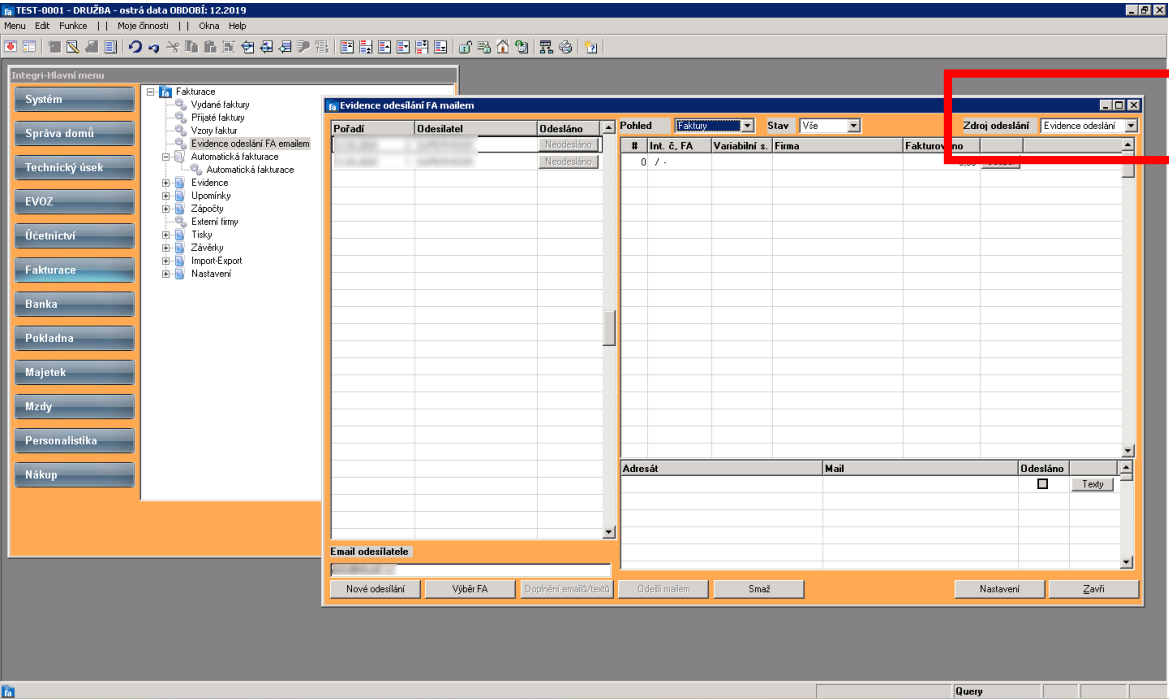
Task: Click the Pořadí list scrollbar thumb
Action: point(609,328)
